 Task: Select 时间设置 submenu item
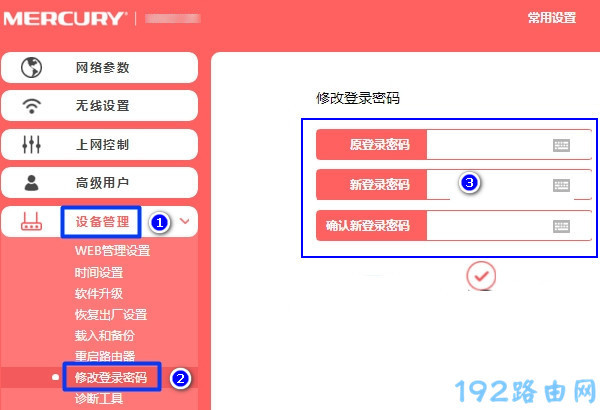click(99, 273)
